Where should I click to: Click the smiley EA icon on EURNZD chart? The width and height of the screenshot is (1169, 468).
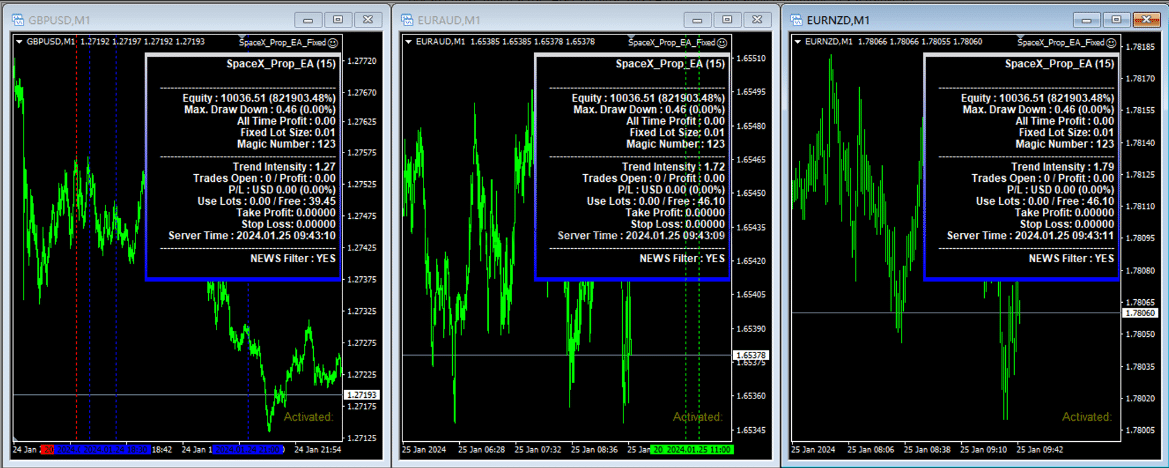click(1111, 42)
